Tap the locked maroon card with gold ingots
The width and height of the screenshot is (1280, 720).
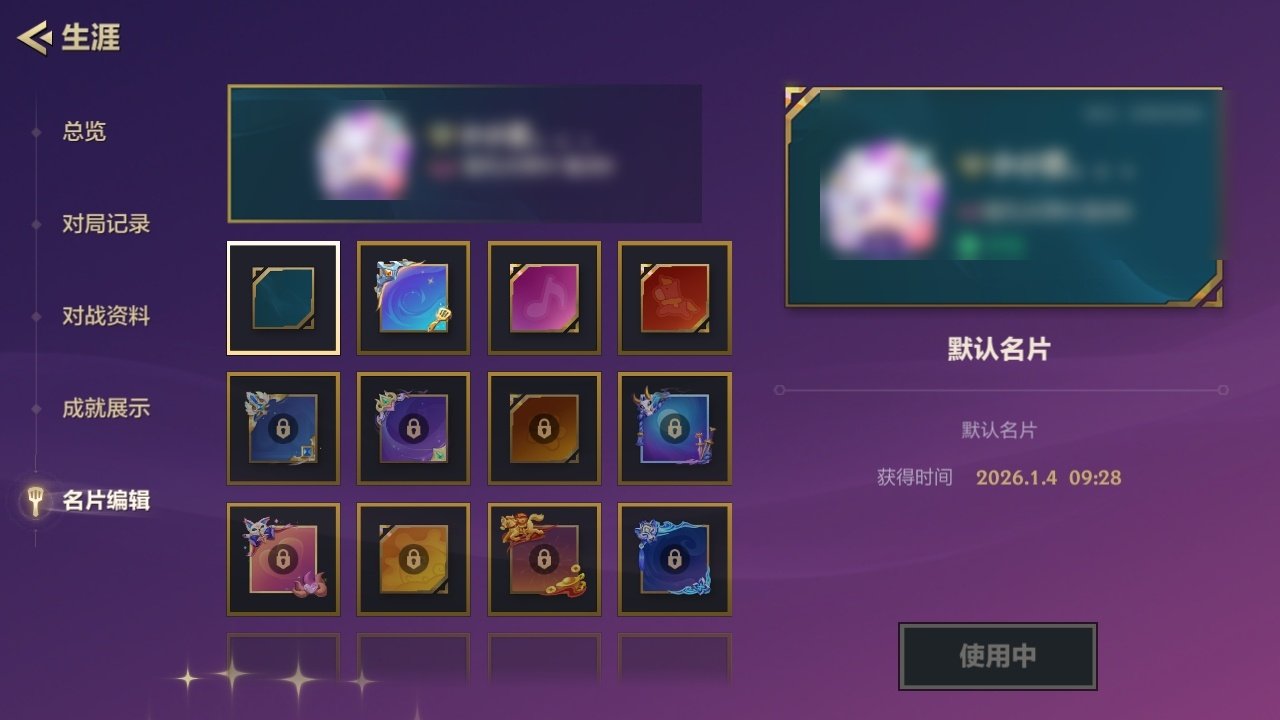coord(544,559)
